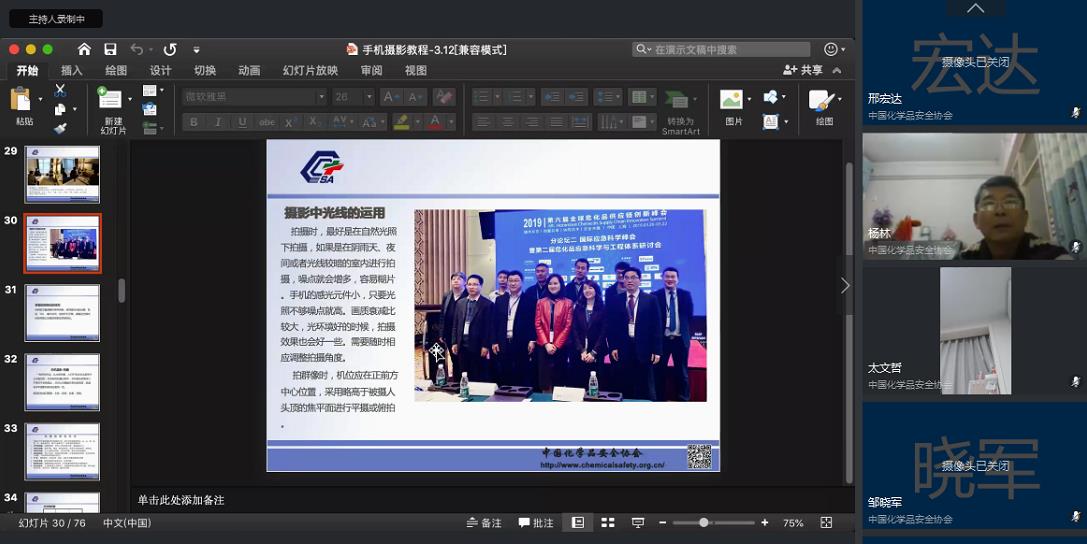Switch to slide sorter grid view

point(606,523)
